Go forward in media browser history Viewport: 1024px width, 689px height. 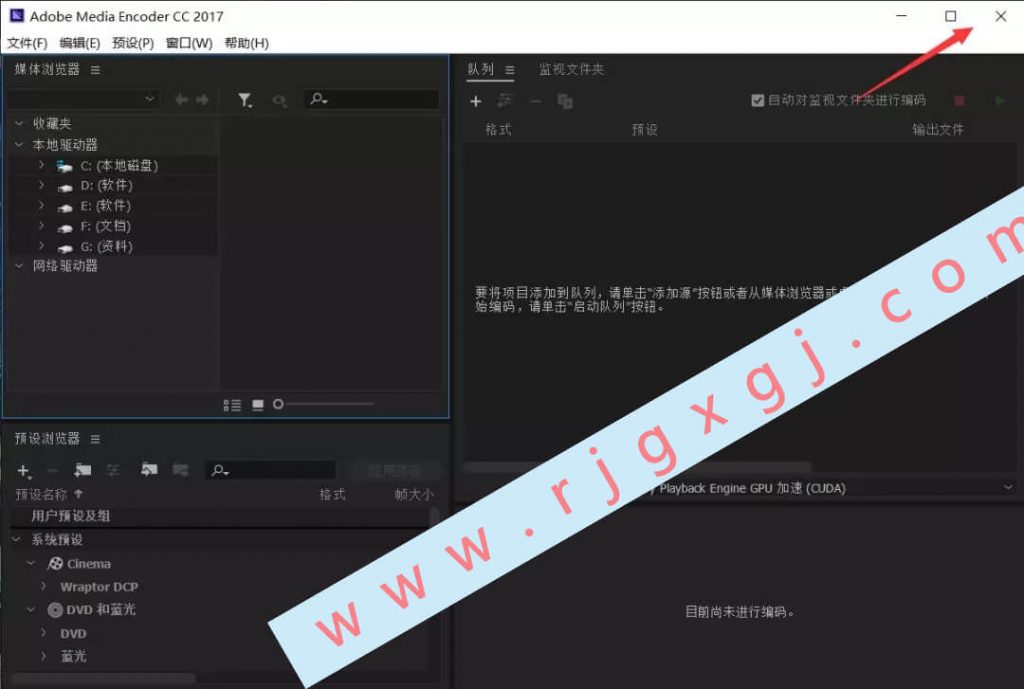coord(202,99)
